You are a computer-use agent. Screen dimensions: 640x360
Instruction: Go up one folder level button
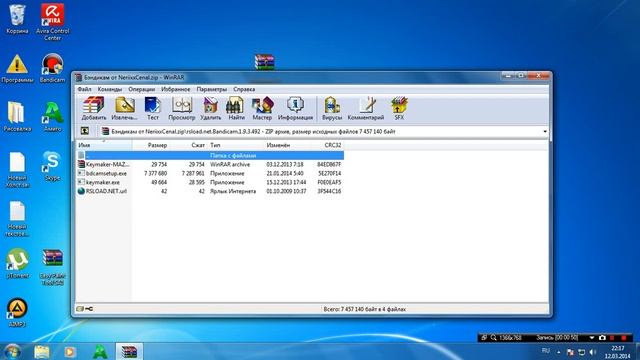[x=85, y=131]
